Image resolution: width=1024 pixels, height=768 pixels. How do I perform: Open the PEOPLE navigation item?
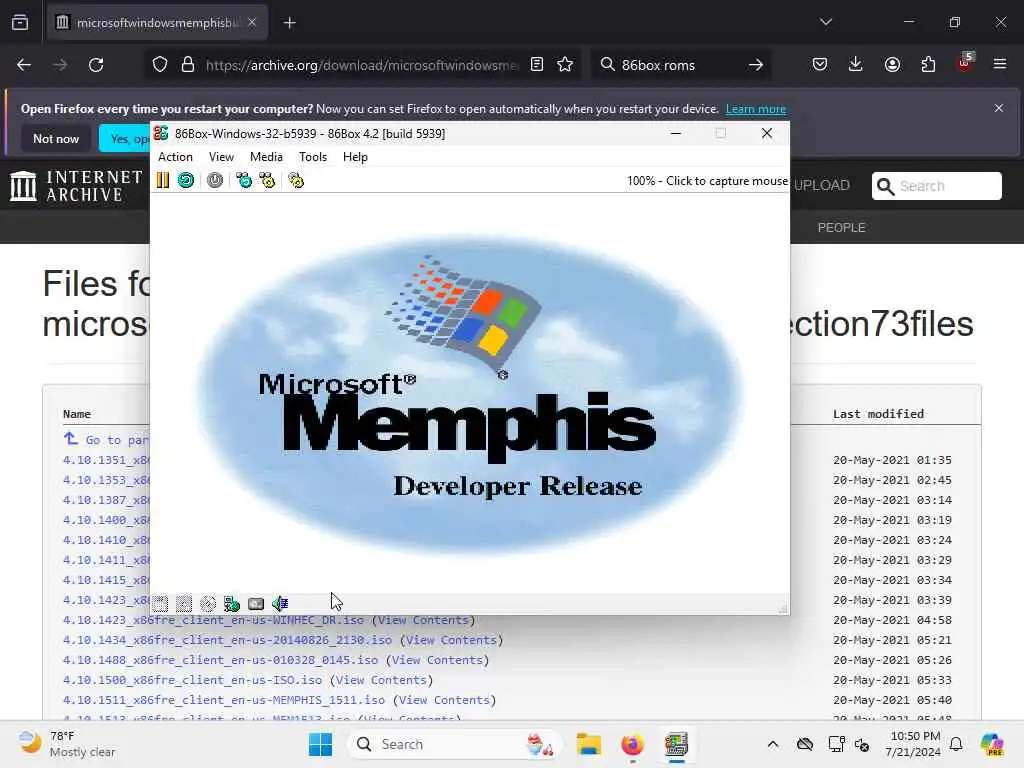(x=842, y=227)
